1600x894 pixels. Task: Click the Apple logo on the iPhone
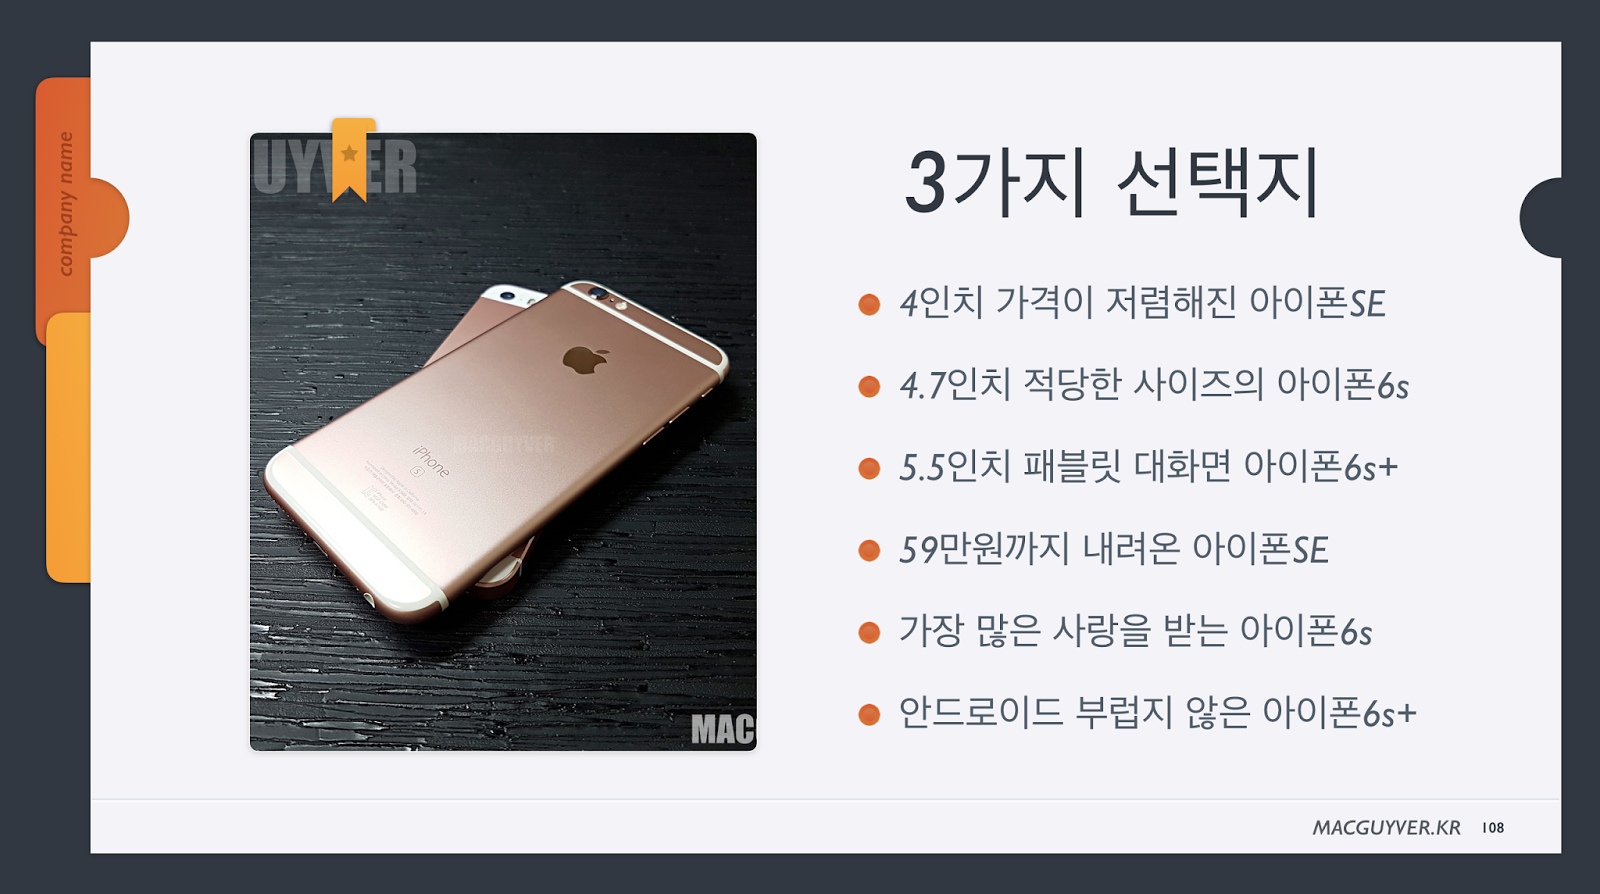coord(586,360)
